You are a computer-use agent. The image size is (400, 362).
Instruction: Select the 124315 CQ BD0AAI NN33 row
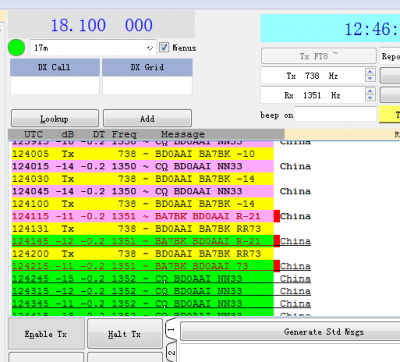[x=143, y=291]
